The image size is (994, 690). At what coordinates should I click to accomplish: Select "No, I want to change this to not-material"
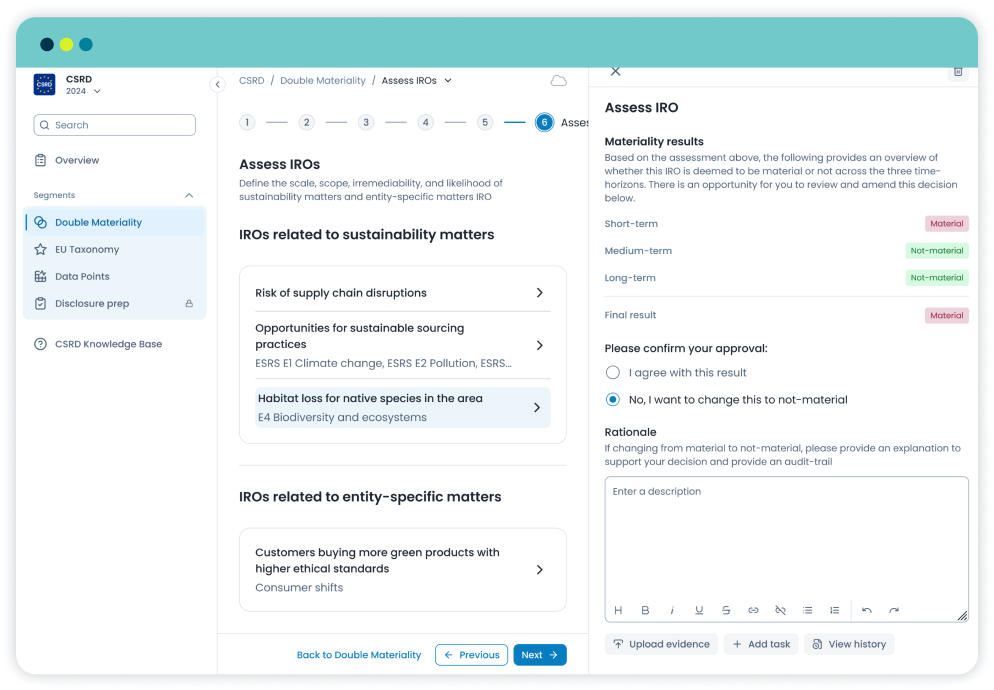[x=612, y=400]
